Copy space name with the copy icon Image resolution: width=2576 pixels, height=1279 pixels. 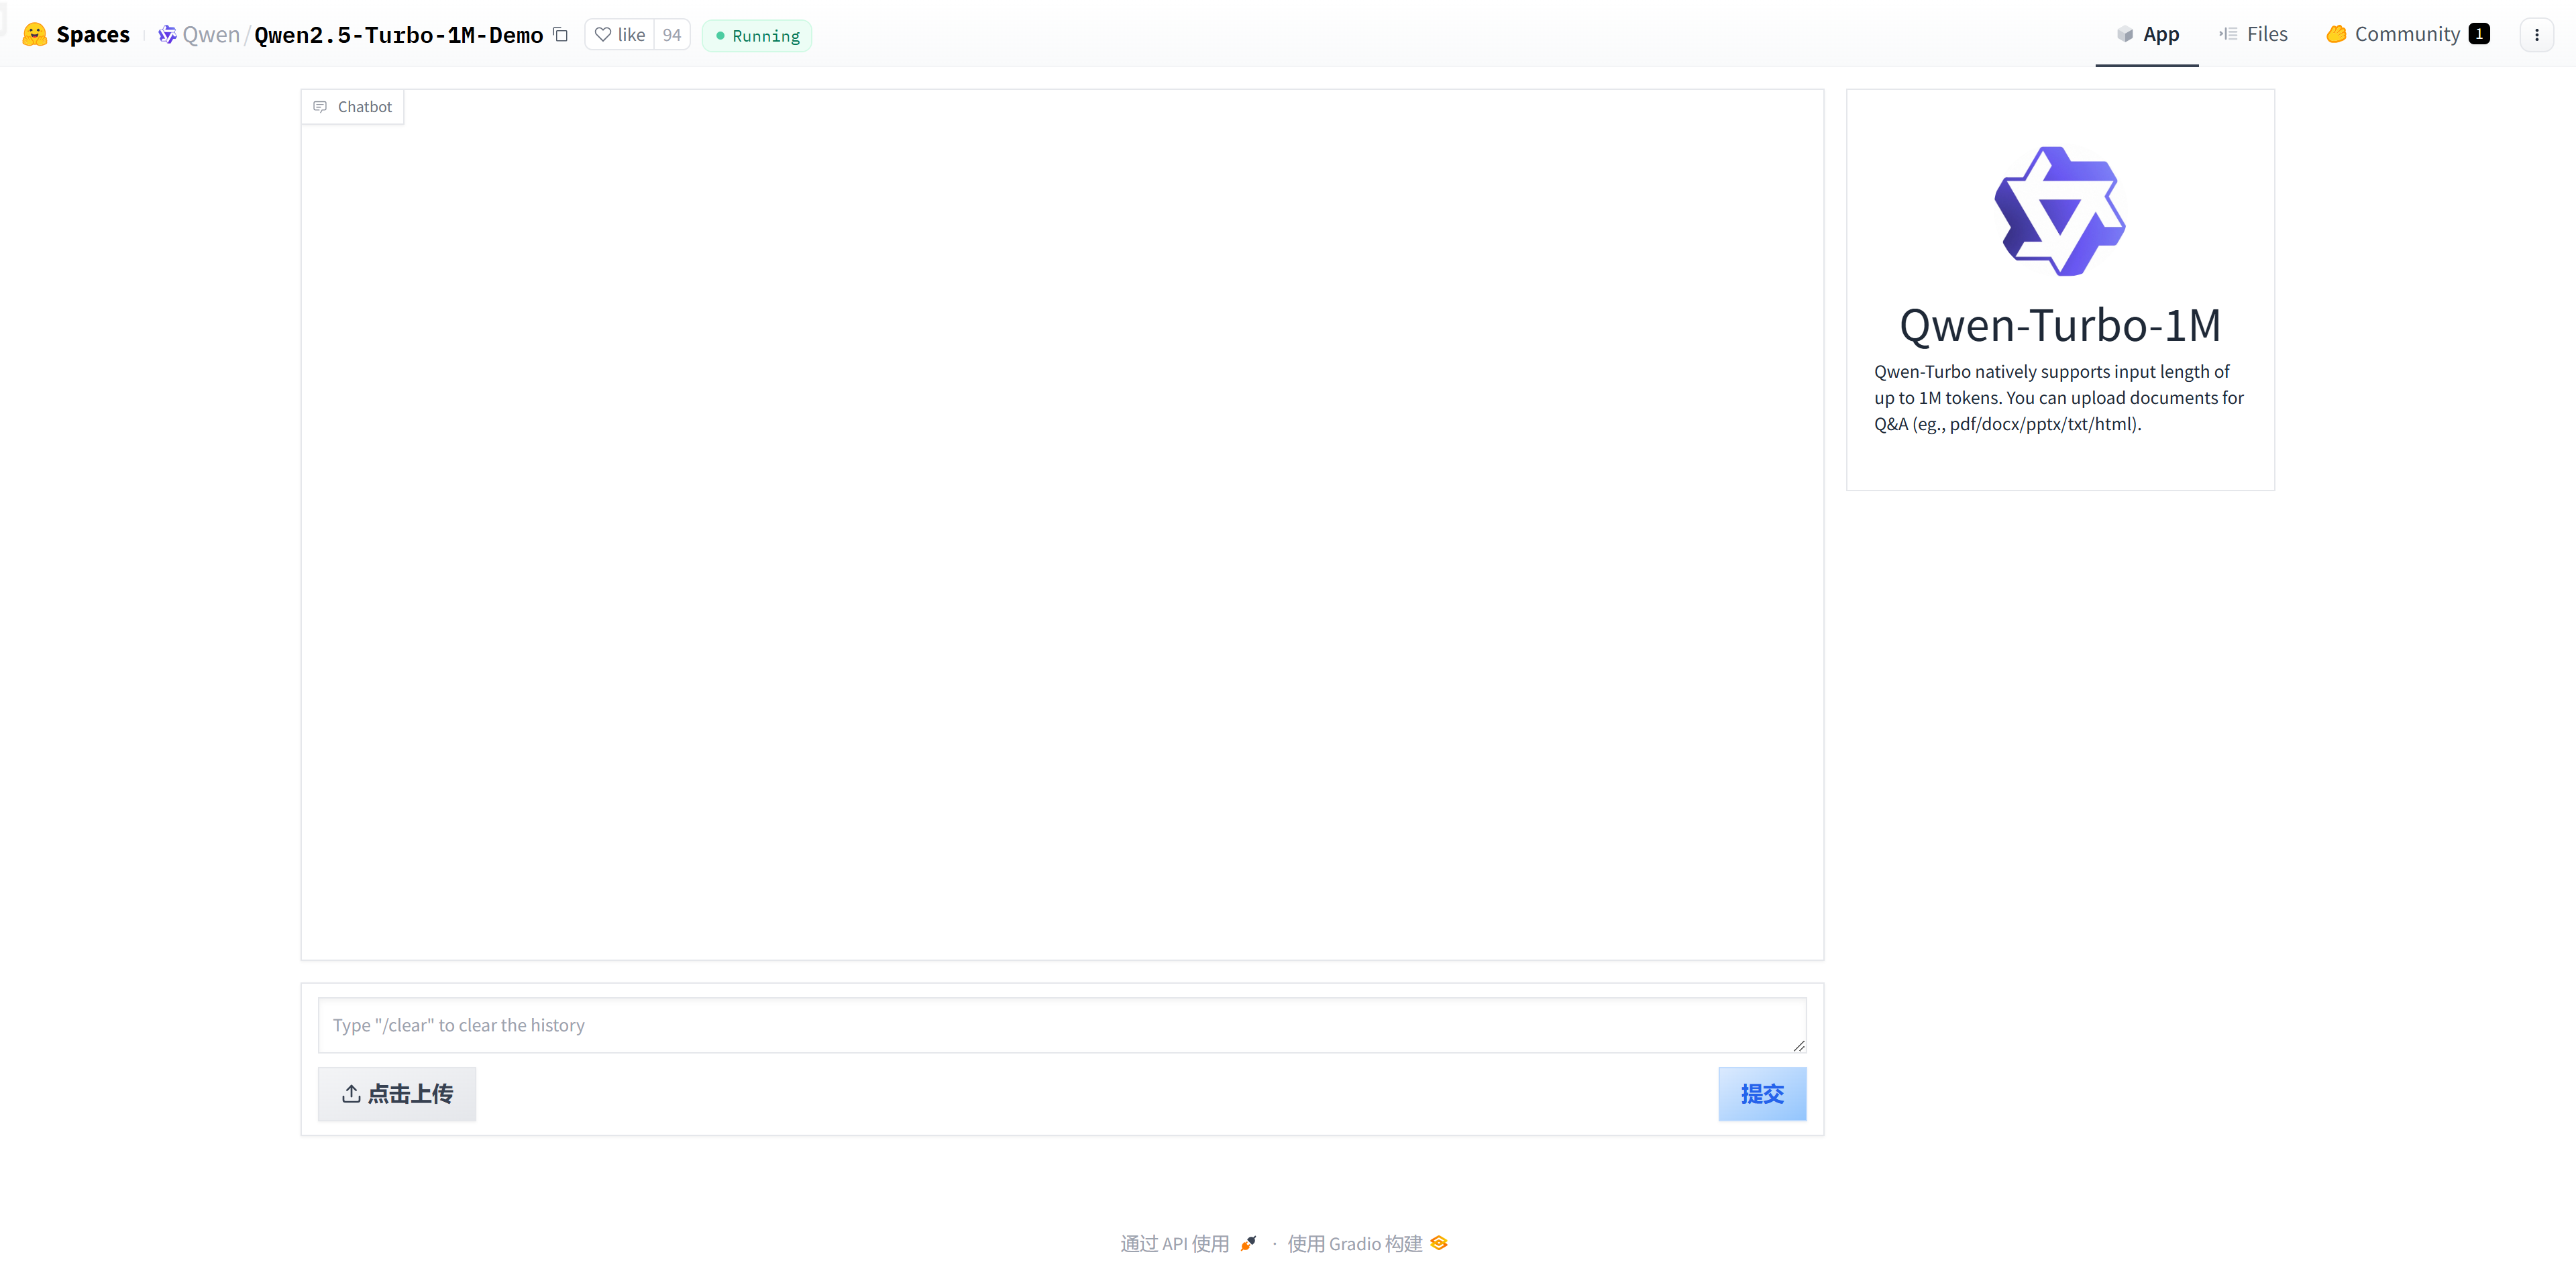point(561,35)
